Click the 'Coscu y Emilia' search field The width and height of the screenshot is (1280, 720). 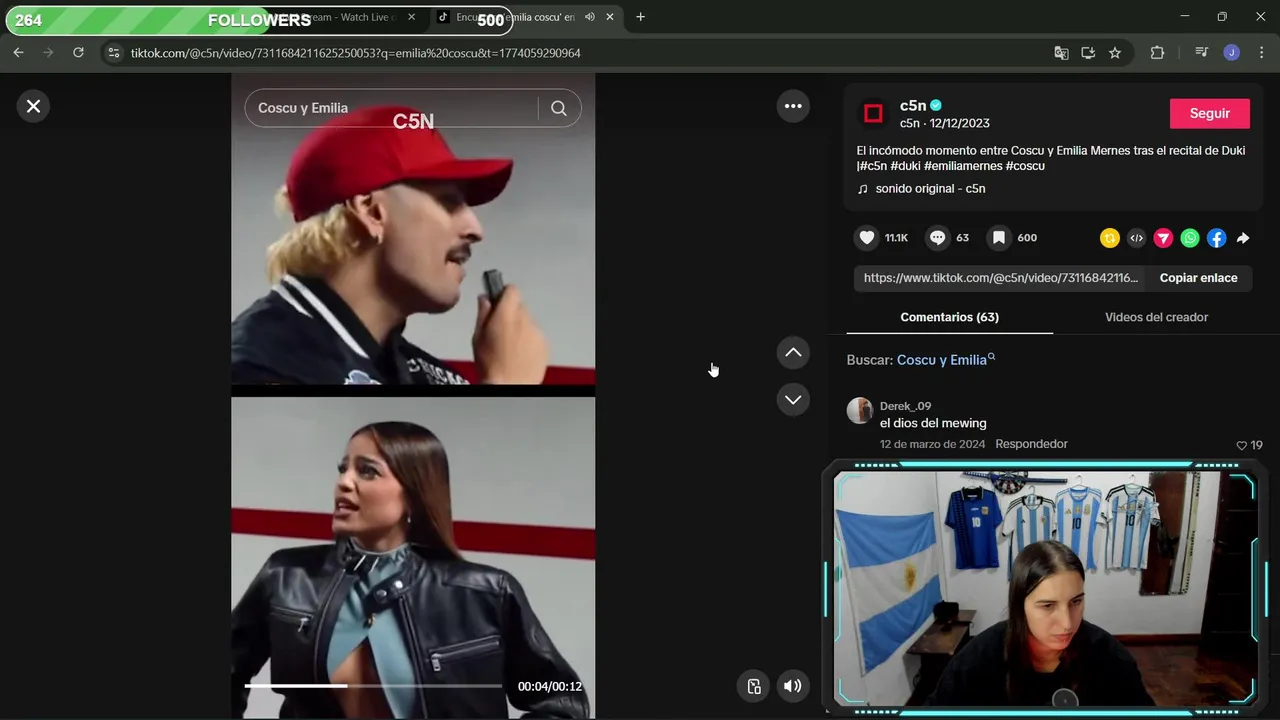(390, 108)
